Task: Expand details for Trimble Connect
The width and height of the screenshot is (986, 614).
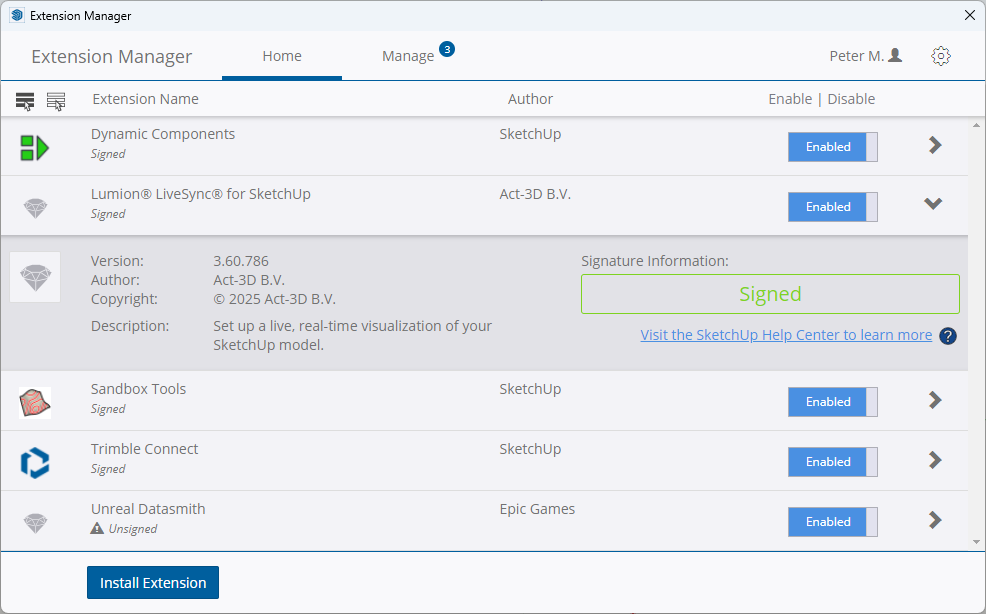Action: (935, 460)
